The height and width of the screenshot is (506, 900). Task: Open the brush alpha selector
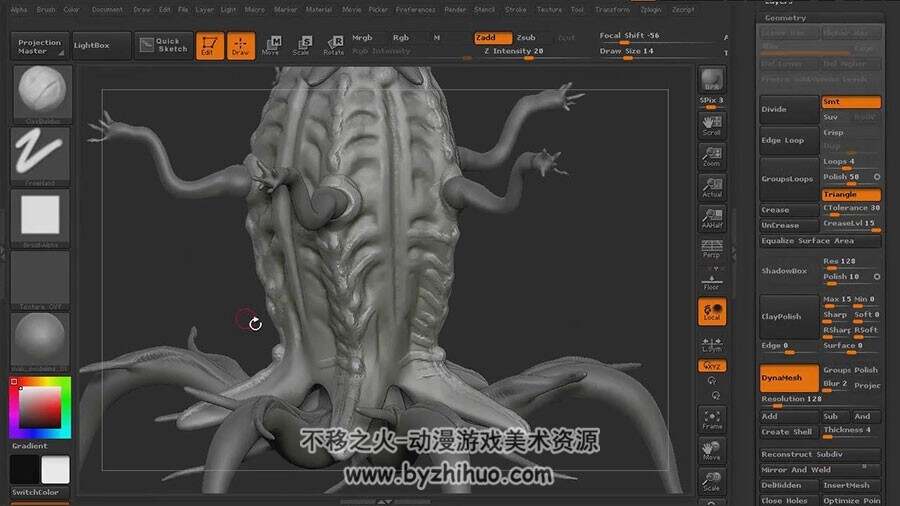tap(40, 217)
